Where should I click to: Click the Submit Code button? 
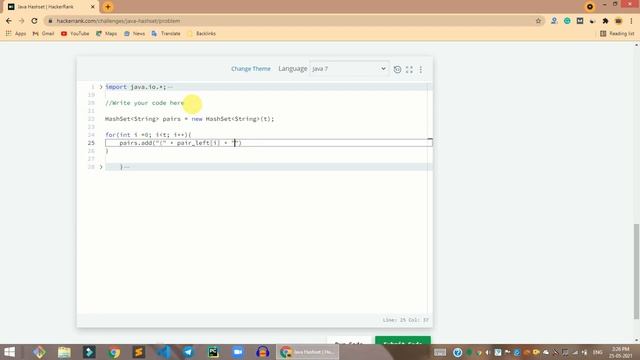click(x=403, y=340)
